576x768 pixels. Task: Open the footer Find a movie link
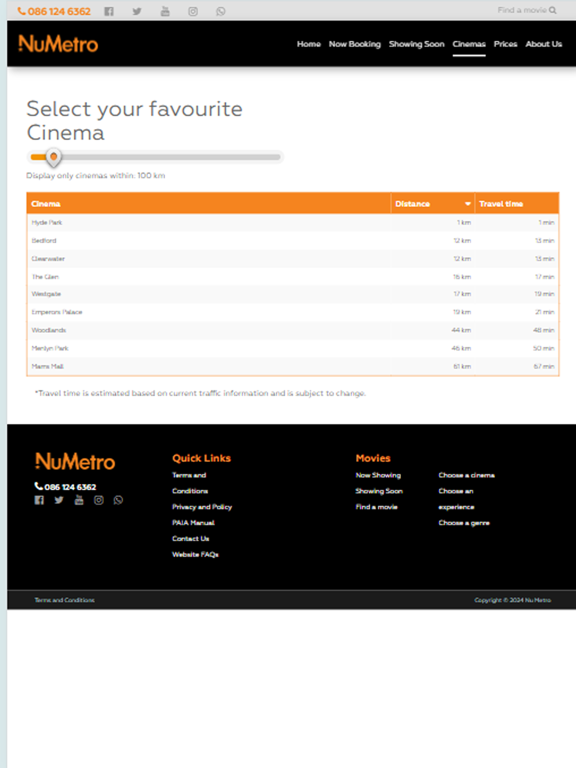coord(377,507)
